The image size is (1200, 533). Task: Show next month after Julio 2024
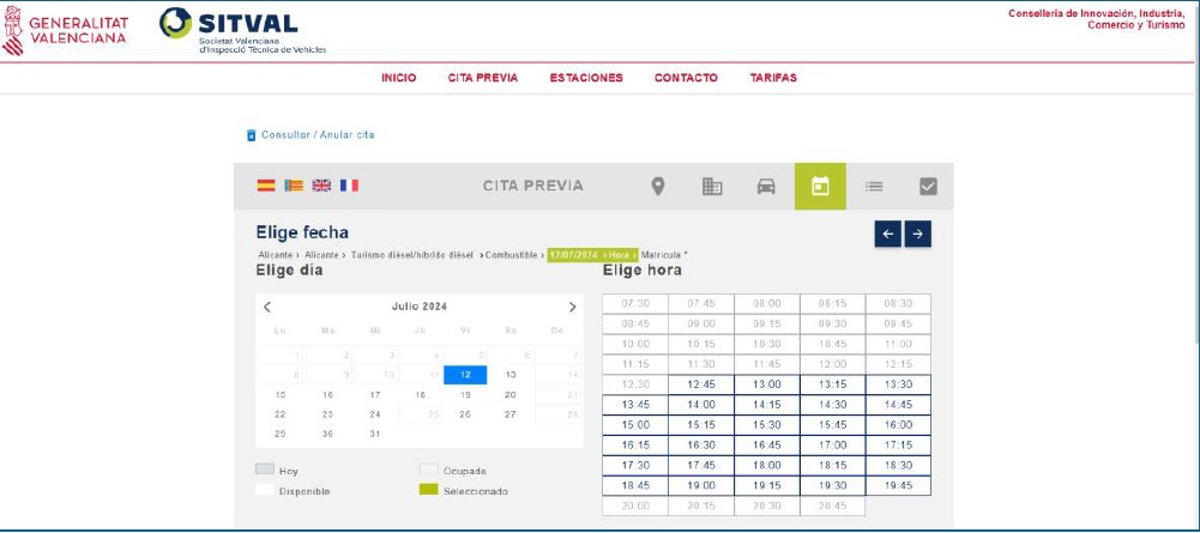pos(572,307)
